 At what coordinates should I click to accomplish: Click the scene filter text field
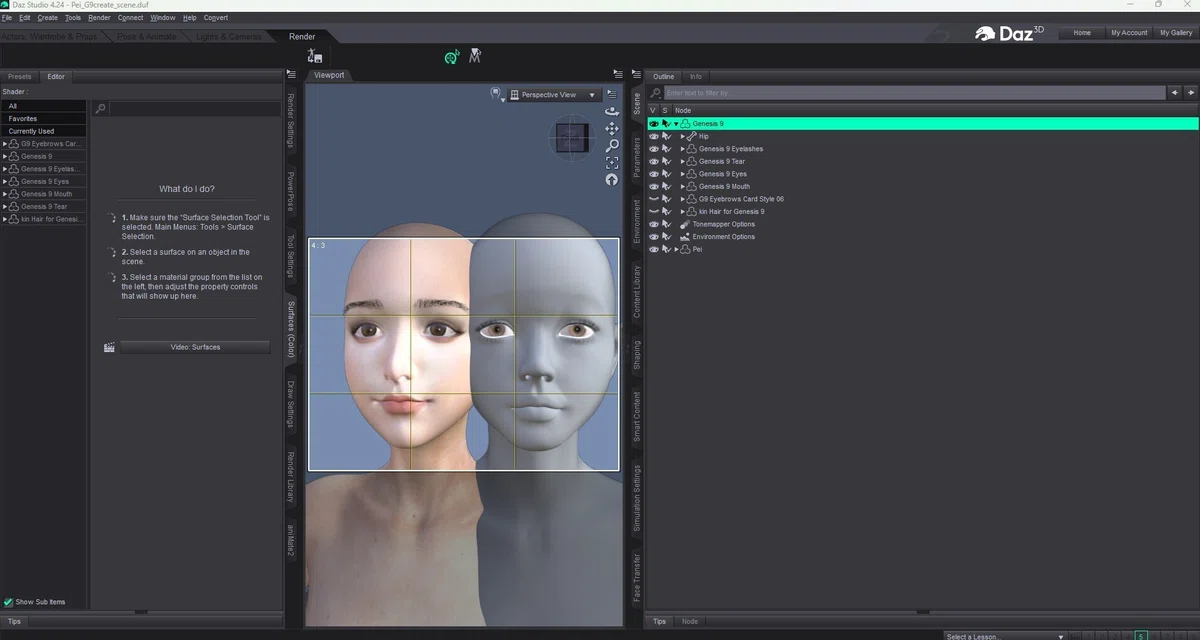coord(916,93)
